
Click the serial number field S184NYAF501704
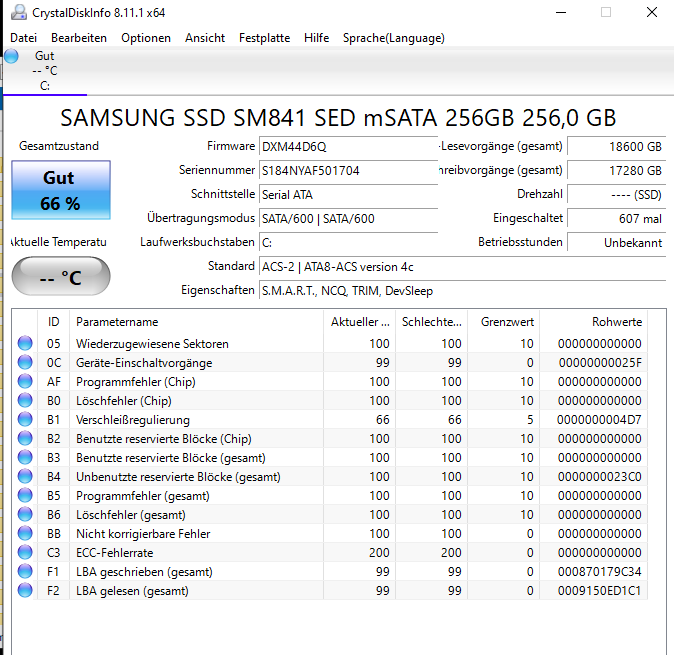pos(349,171)
